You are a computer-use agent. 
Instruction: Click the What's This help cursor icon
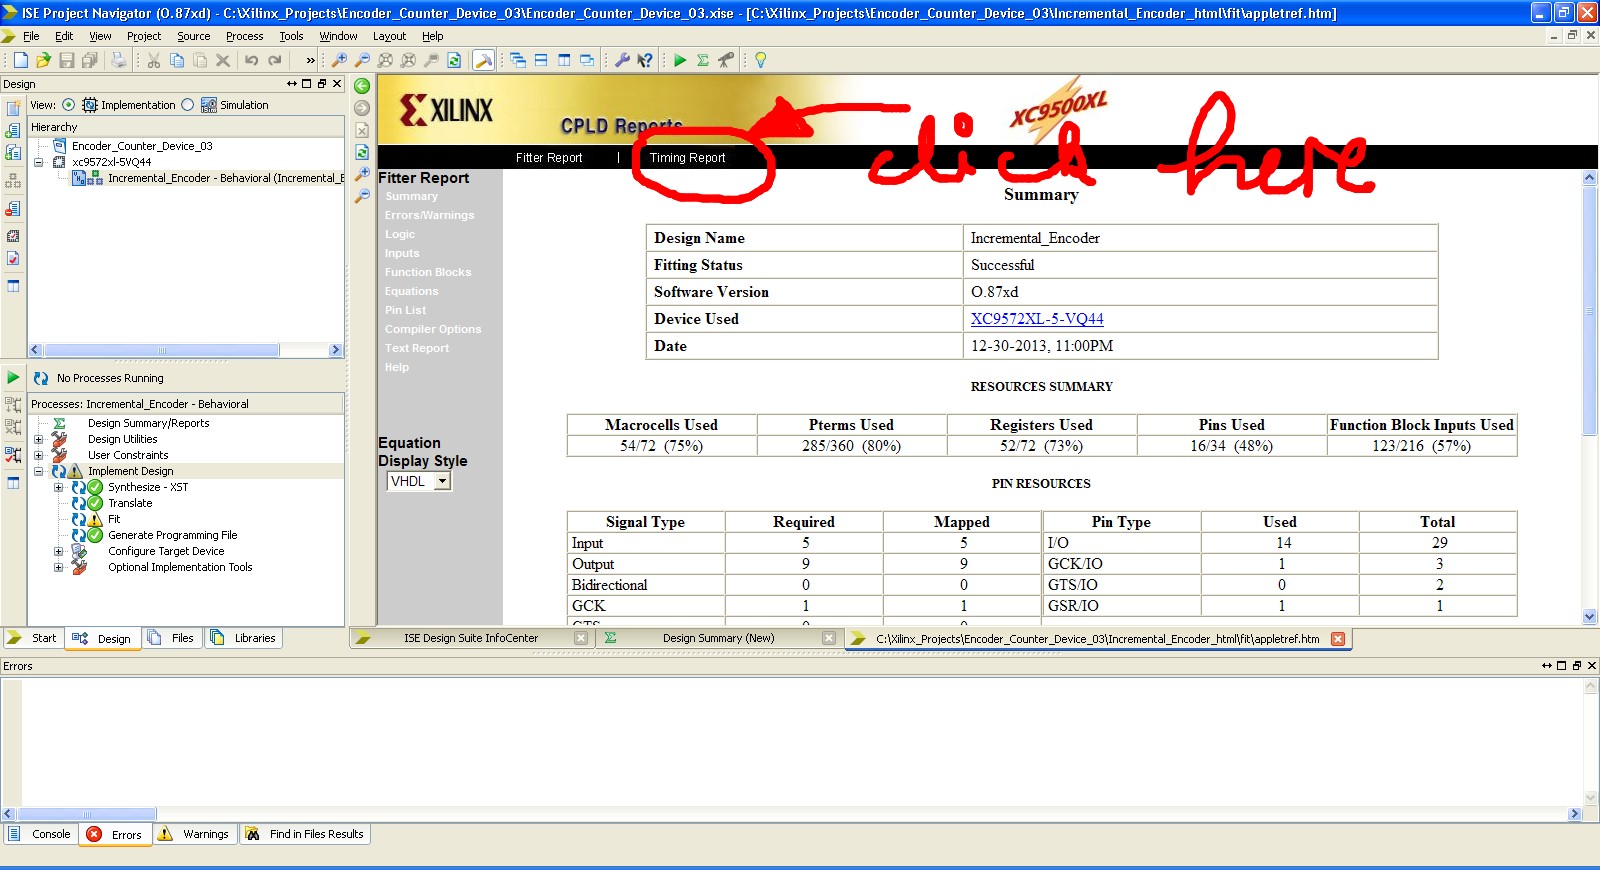[x=645, y=60]
